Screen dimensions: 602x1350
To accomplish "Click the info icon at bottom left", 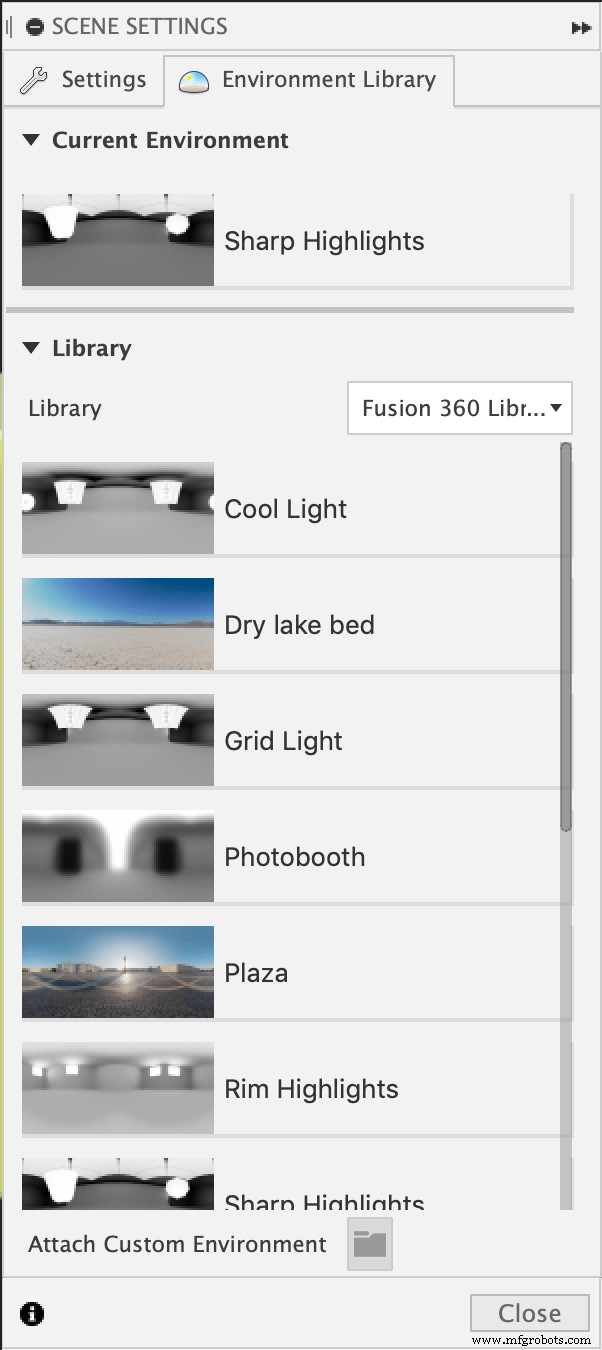I will (x=31, y=1313).
